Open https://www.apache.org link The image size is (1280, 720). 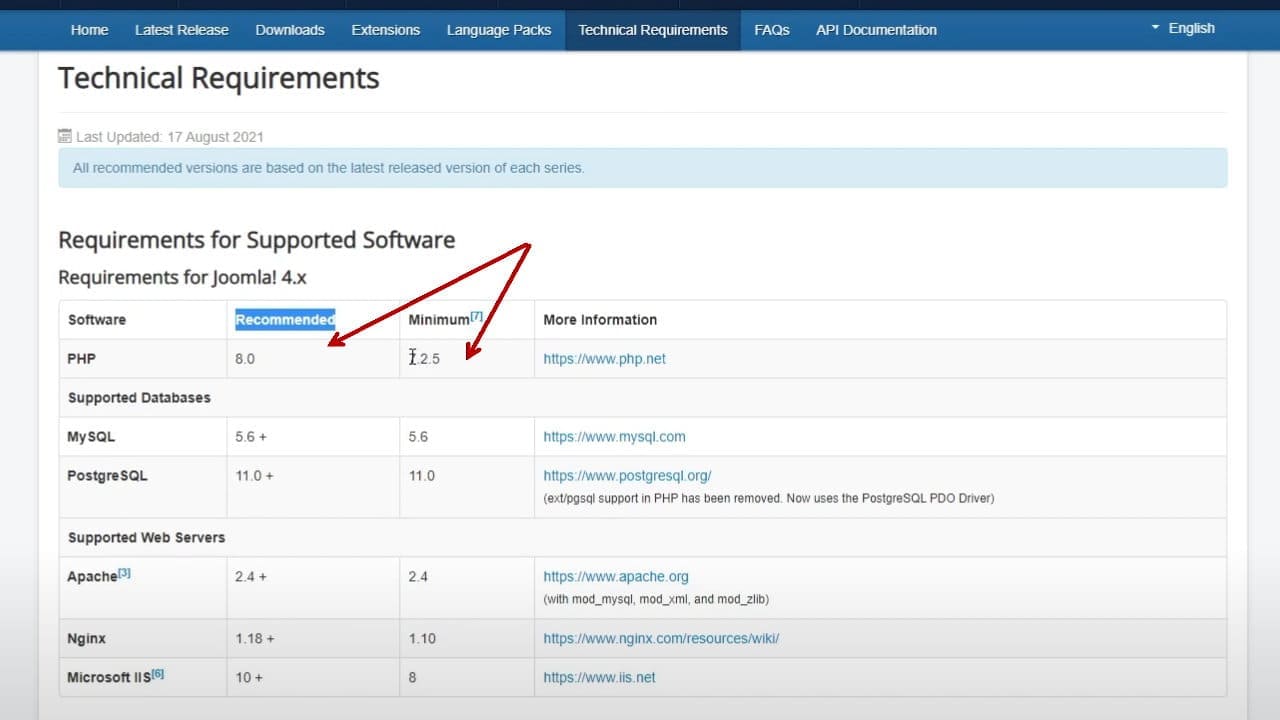tap(616, 576)
